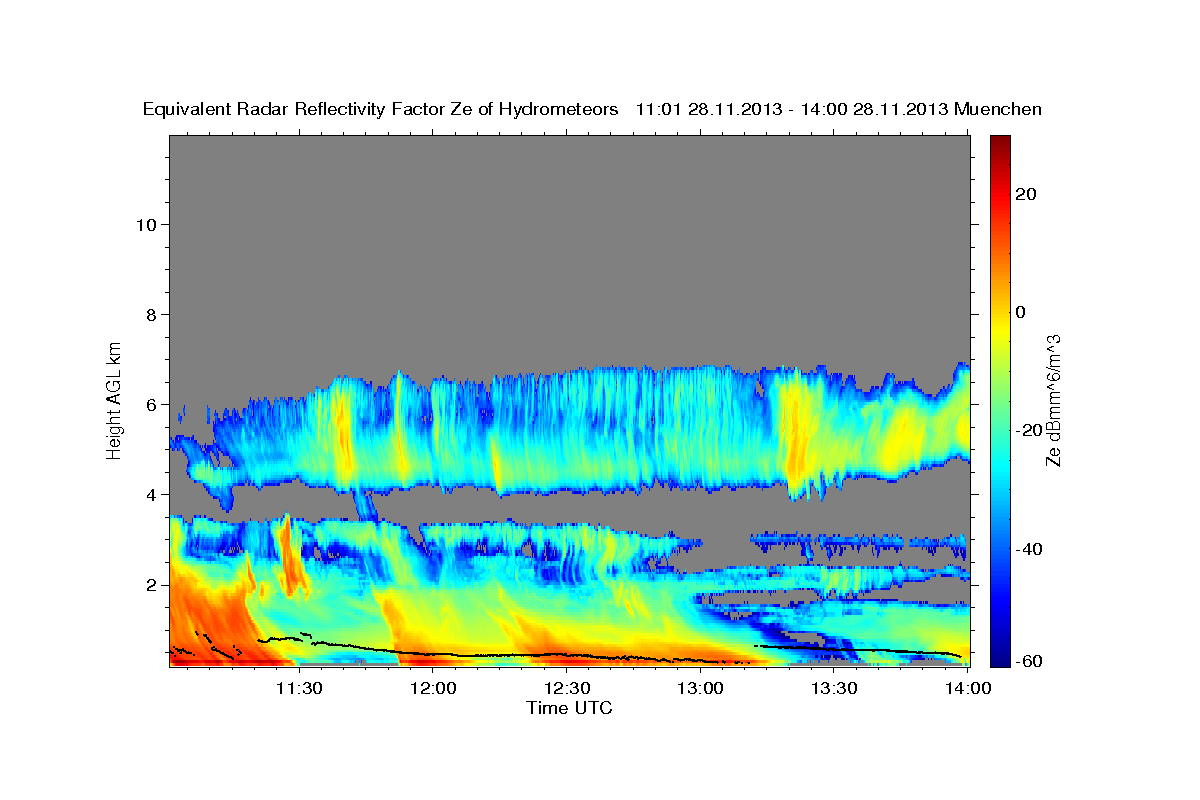Click the height tick label '8'

(150, 314)
